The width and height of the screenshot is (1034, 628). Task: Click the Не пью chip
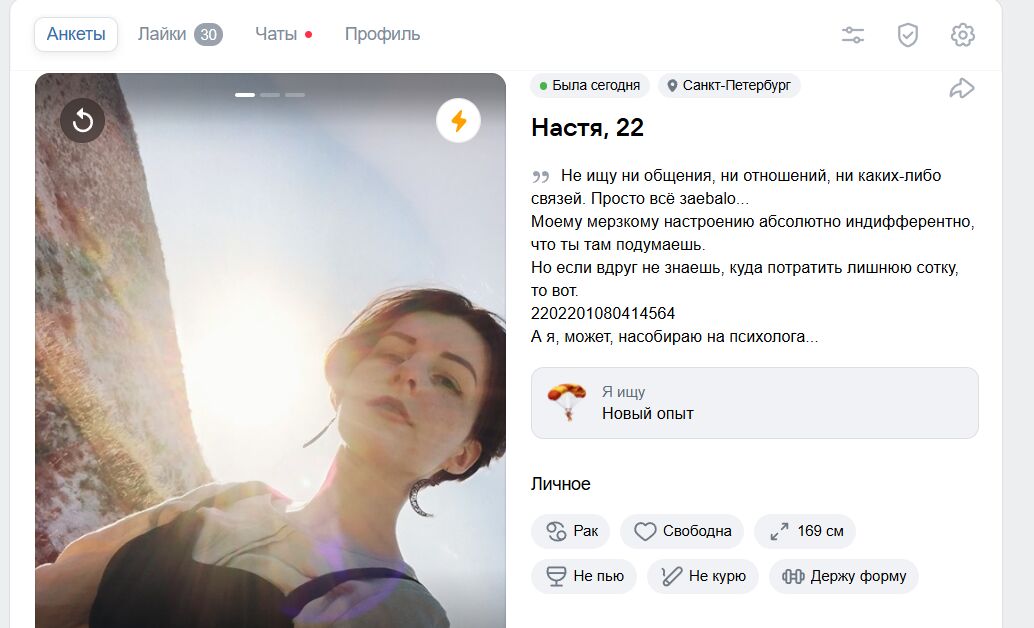pos(583,576)
